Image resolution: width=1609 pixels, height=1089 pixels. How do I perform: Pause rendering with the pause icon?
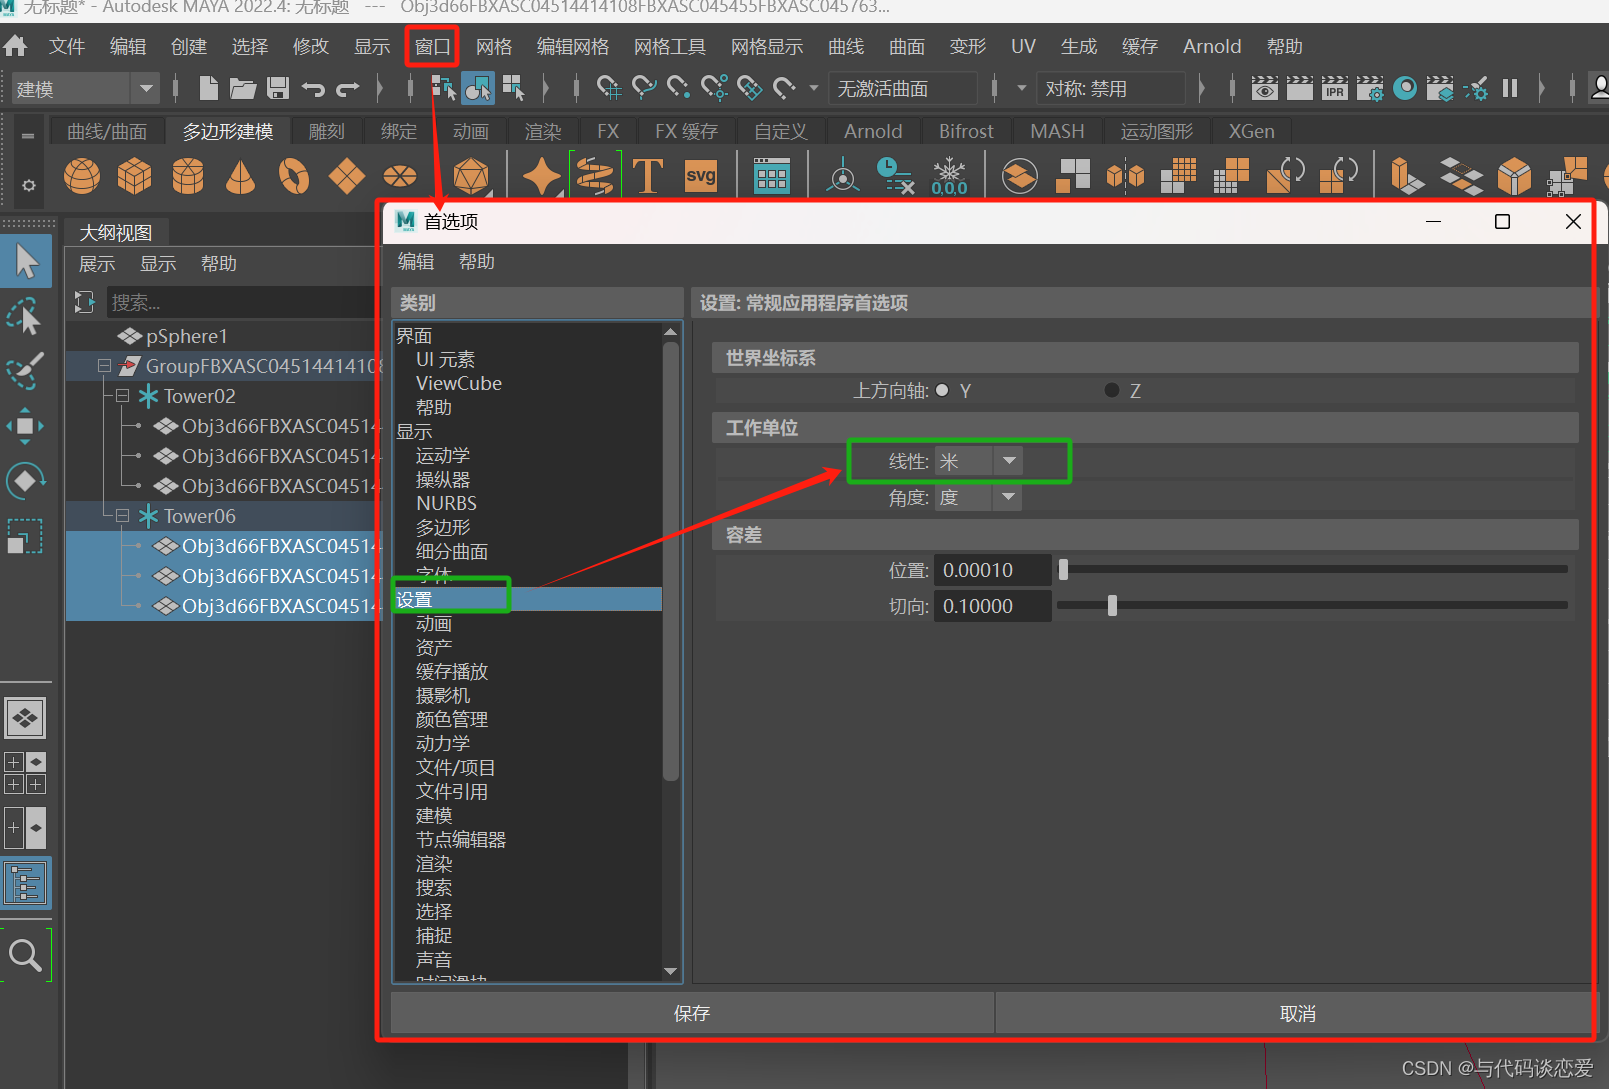coord(1510,89)
